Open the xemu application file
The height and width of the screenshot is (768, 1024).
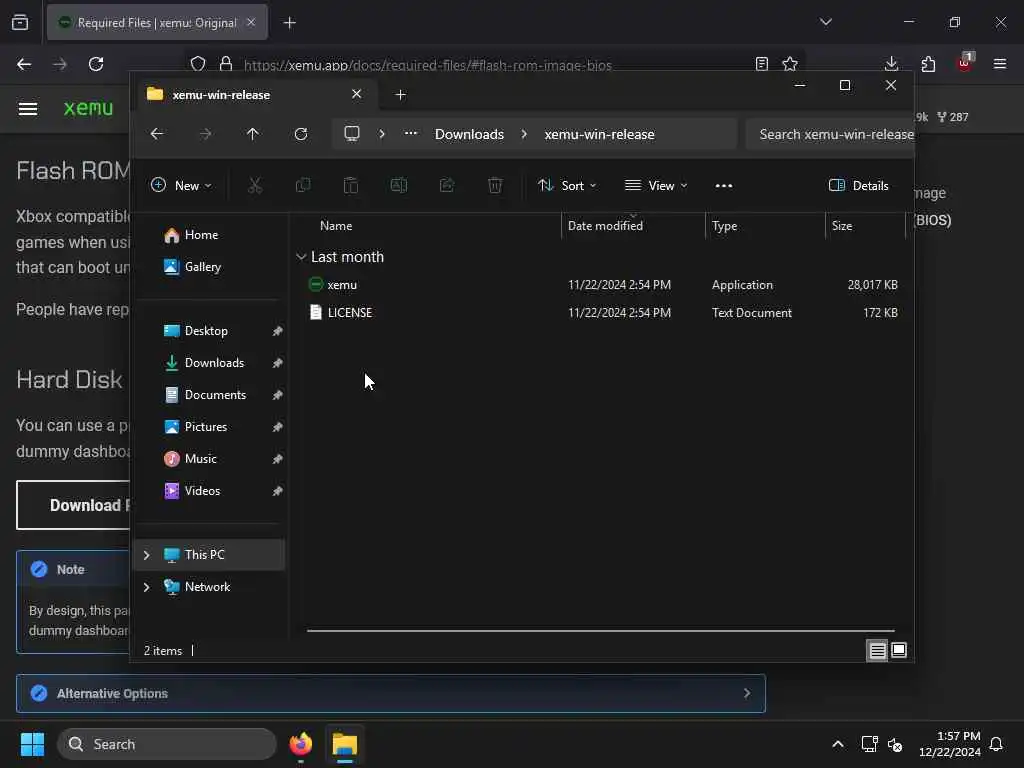342,285
